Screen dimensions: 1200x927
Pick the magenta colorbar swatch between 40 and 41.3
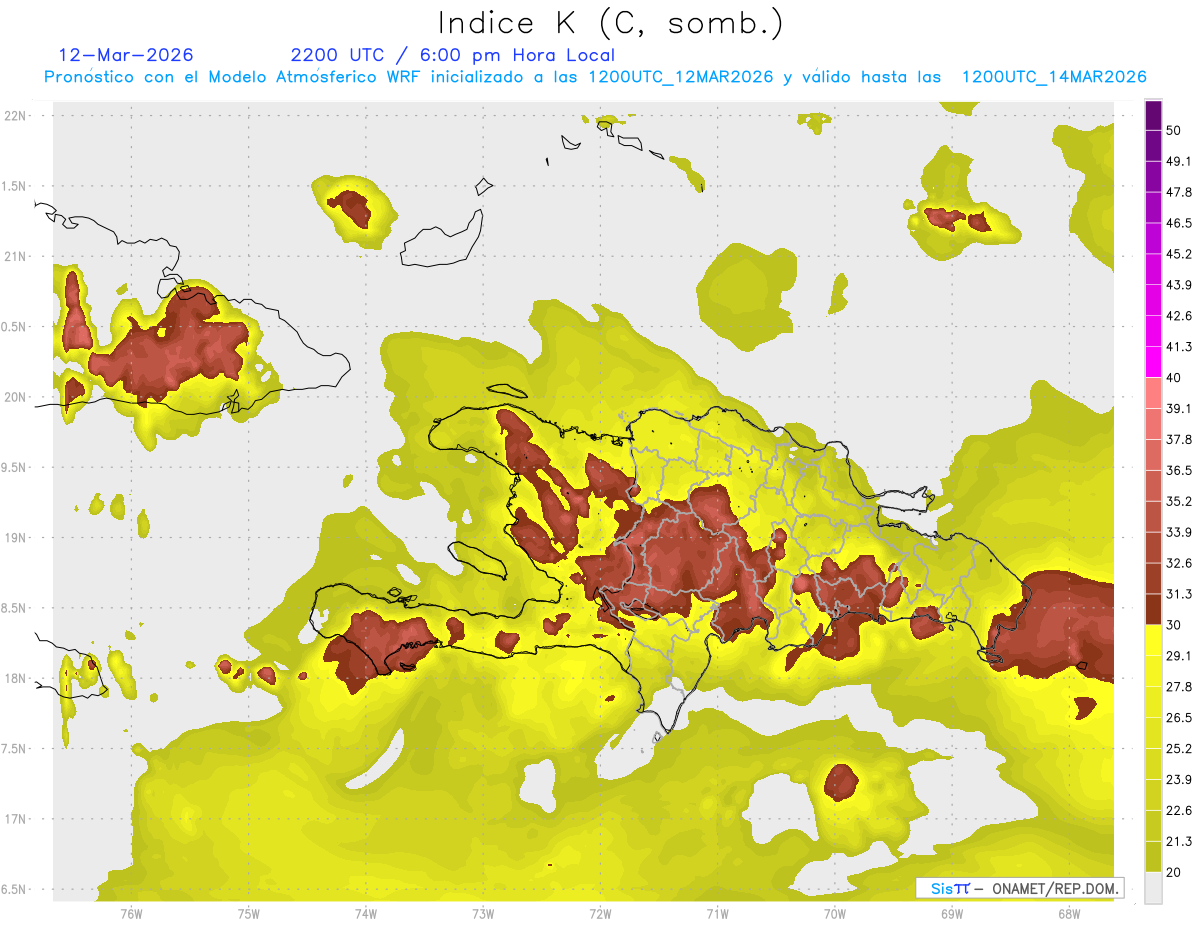click(x=1154, y=362)
